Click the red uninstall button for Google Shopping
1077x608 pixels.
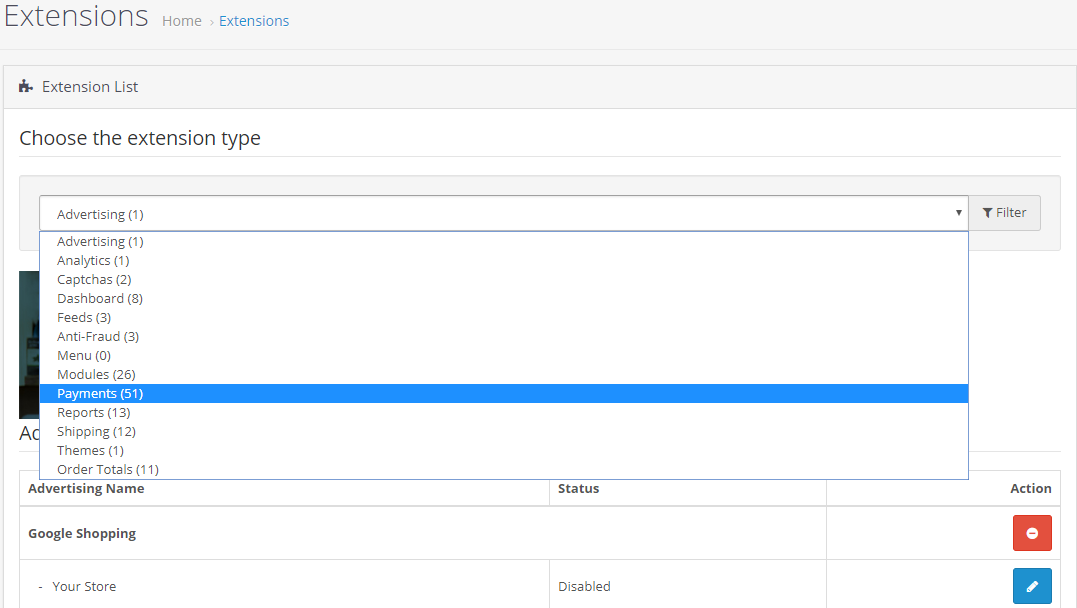click(1032, 533)
